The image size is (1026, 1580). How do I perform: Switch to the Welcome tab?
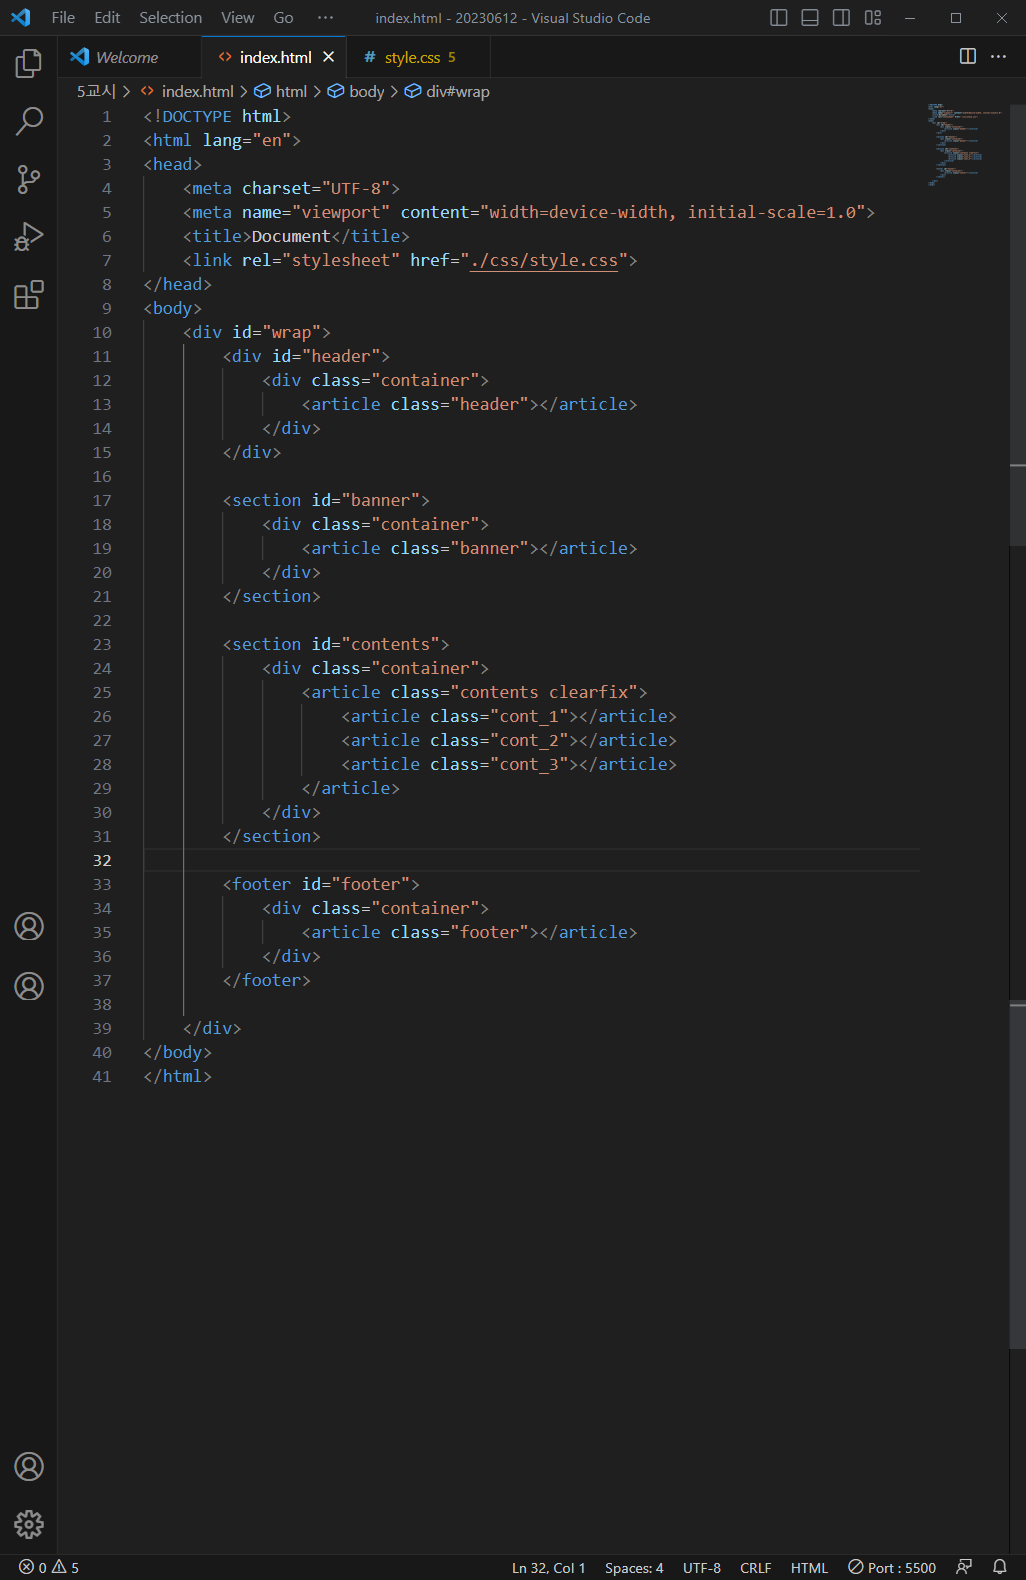(x=127, y=57)
